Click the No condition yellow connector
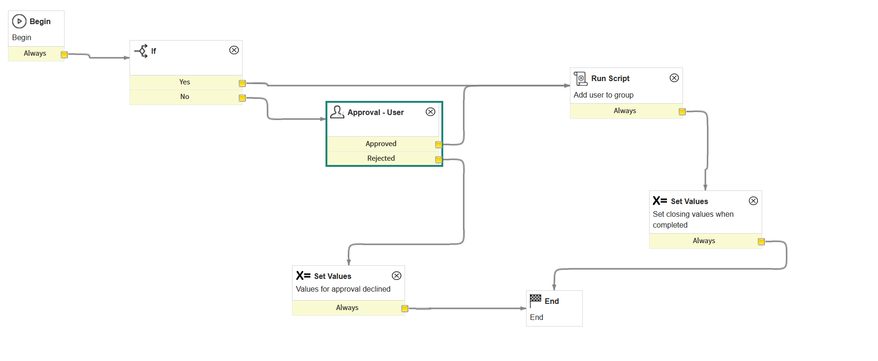 pyautogui.click(x=242, y=99)
